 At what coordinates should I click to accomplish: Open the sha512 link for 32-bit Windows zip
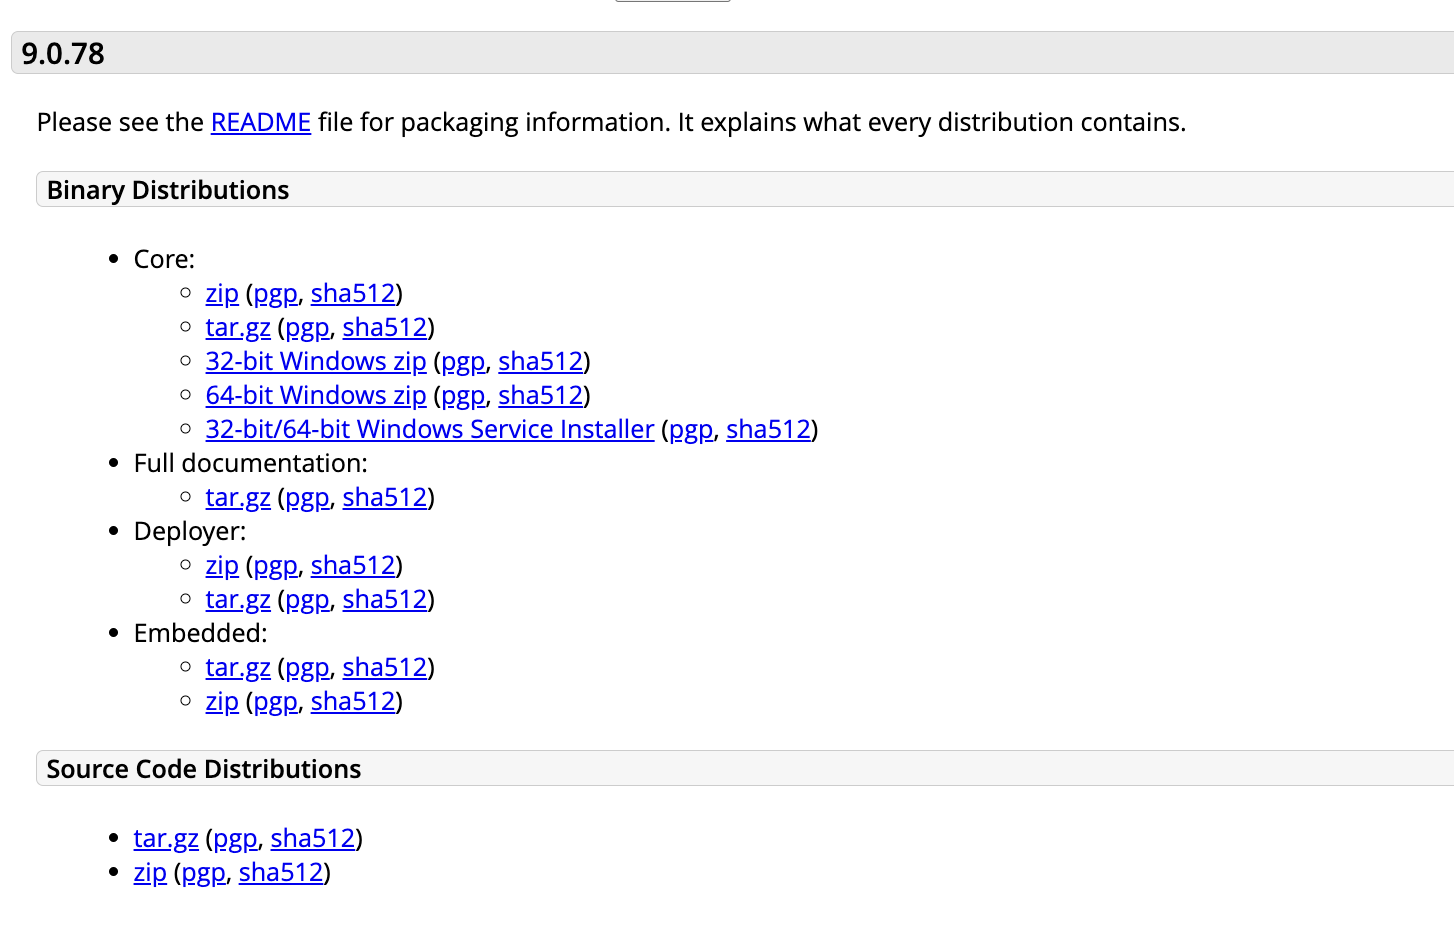pos(541,361)
